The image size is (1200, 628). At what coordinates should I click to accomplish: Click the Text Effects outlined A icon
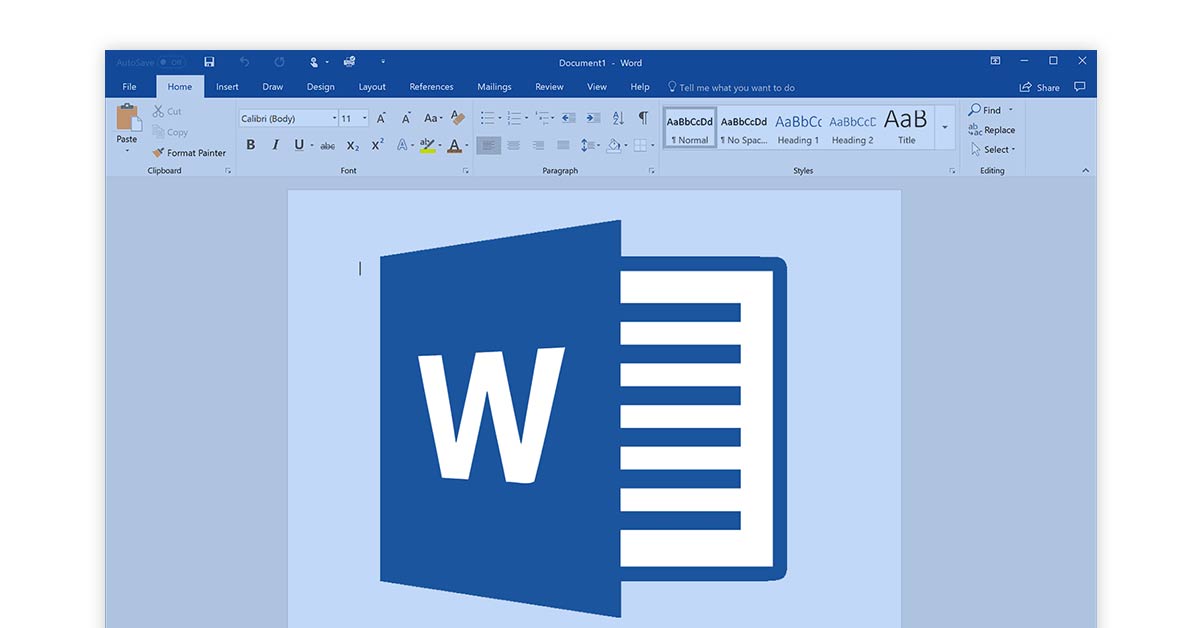404,145
